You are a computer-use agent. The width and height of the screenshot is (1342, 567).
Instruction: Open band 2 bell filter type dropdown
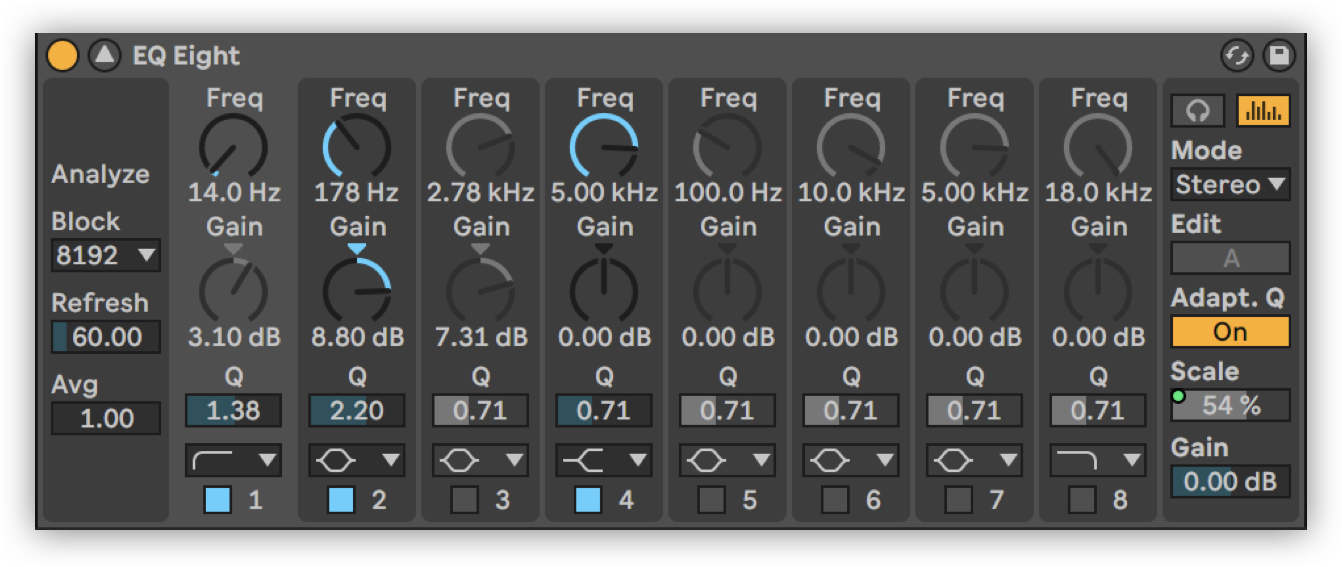(x=357, y=460)
